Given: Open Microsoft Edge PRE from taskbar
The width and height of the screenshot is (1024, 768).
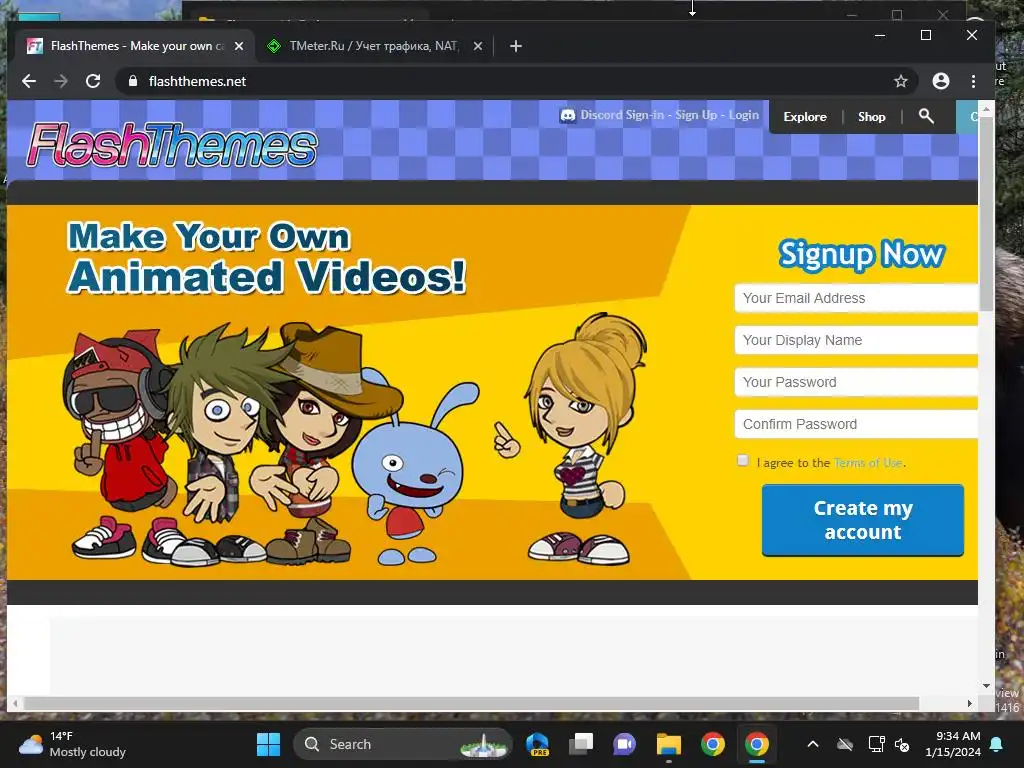Looking at the screenshot, I should [x=538, y=744].
